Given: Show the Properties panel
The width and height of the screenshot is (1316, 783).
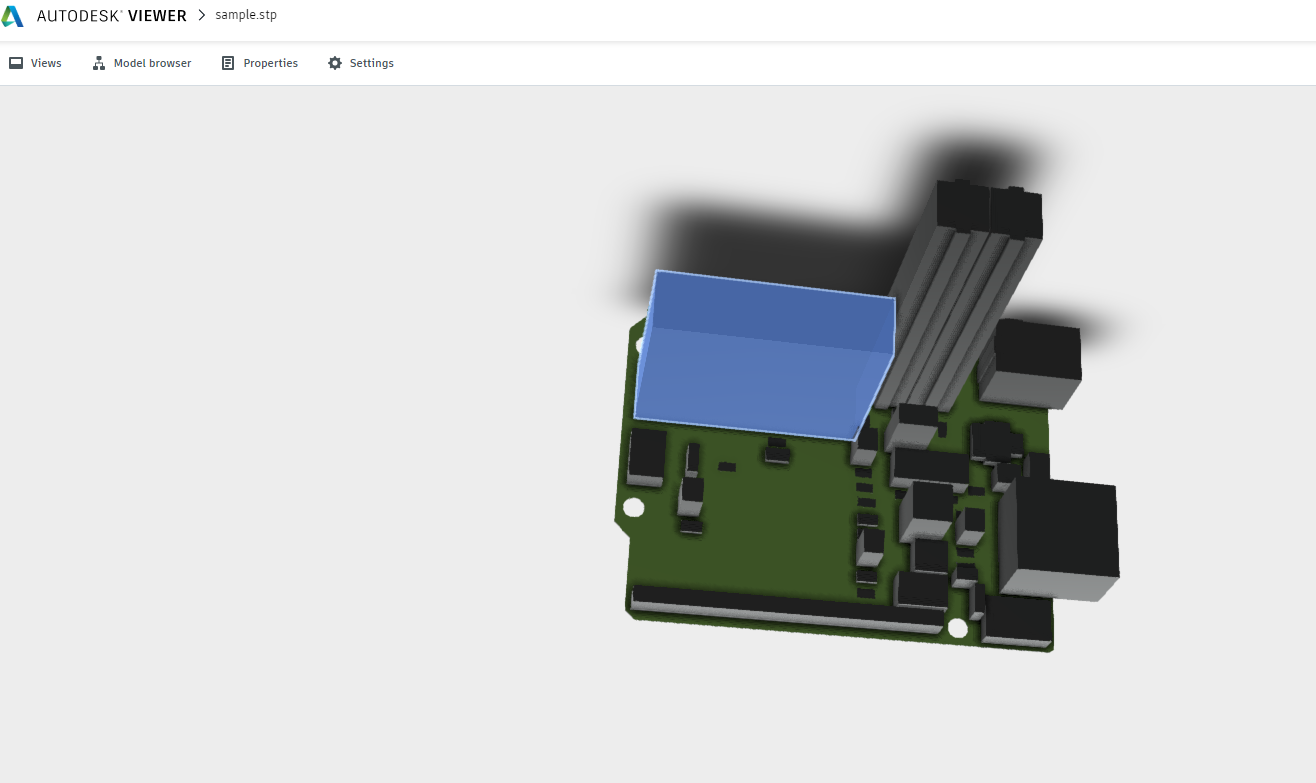Looking at the screenshot, I should coord(260,63).
